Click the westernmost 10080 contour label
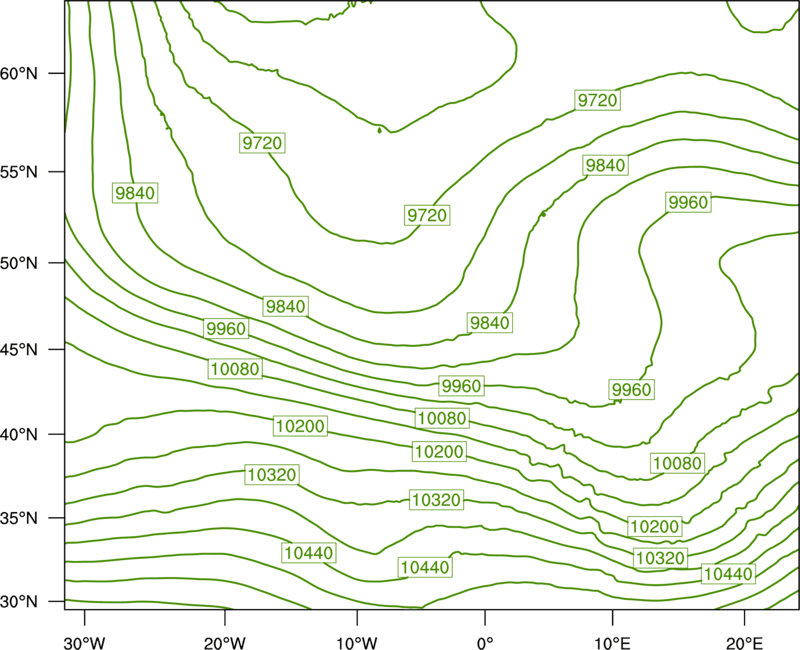Viewport: 800px width, 650px height. point(235,369)
